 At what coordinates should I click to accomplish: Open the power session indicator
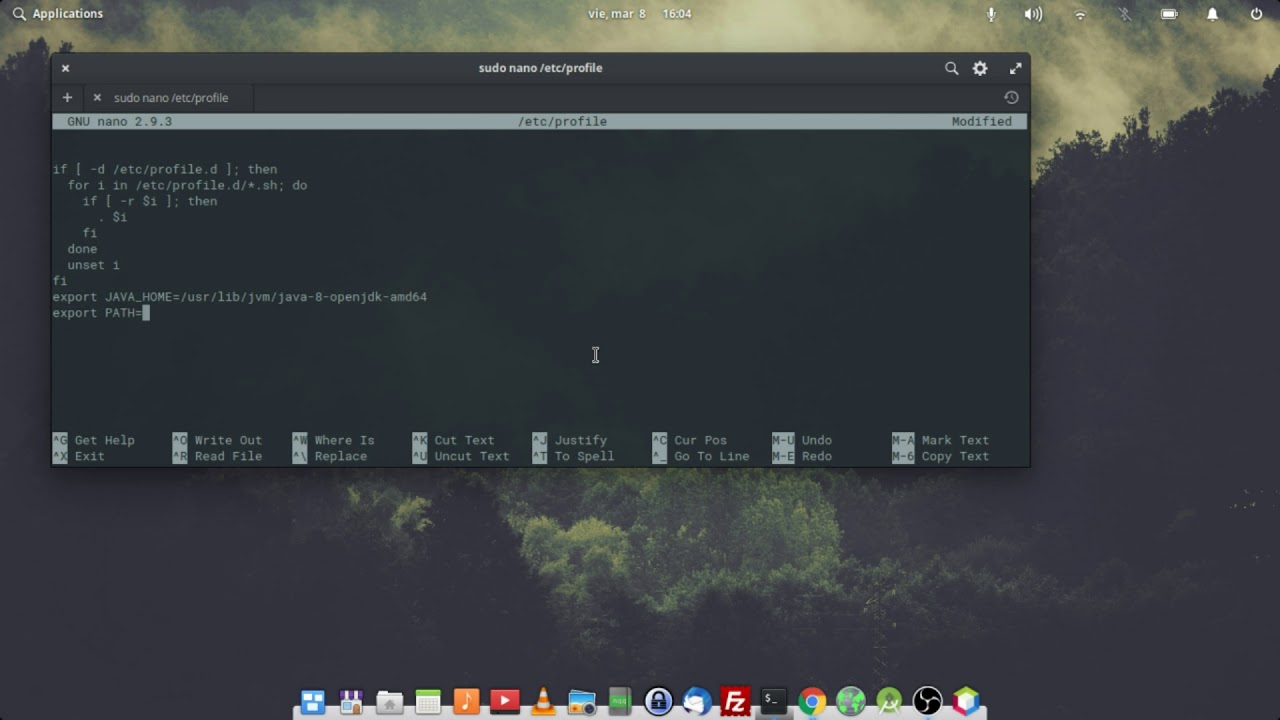1256,14
